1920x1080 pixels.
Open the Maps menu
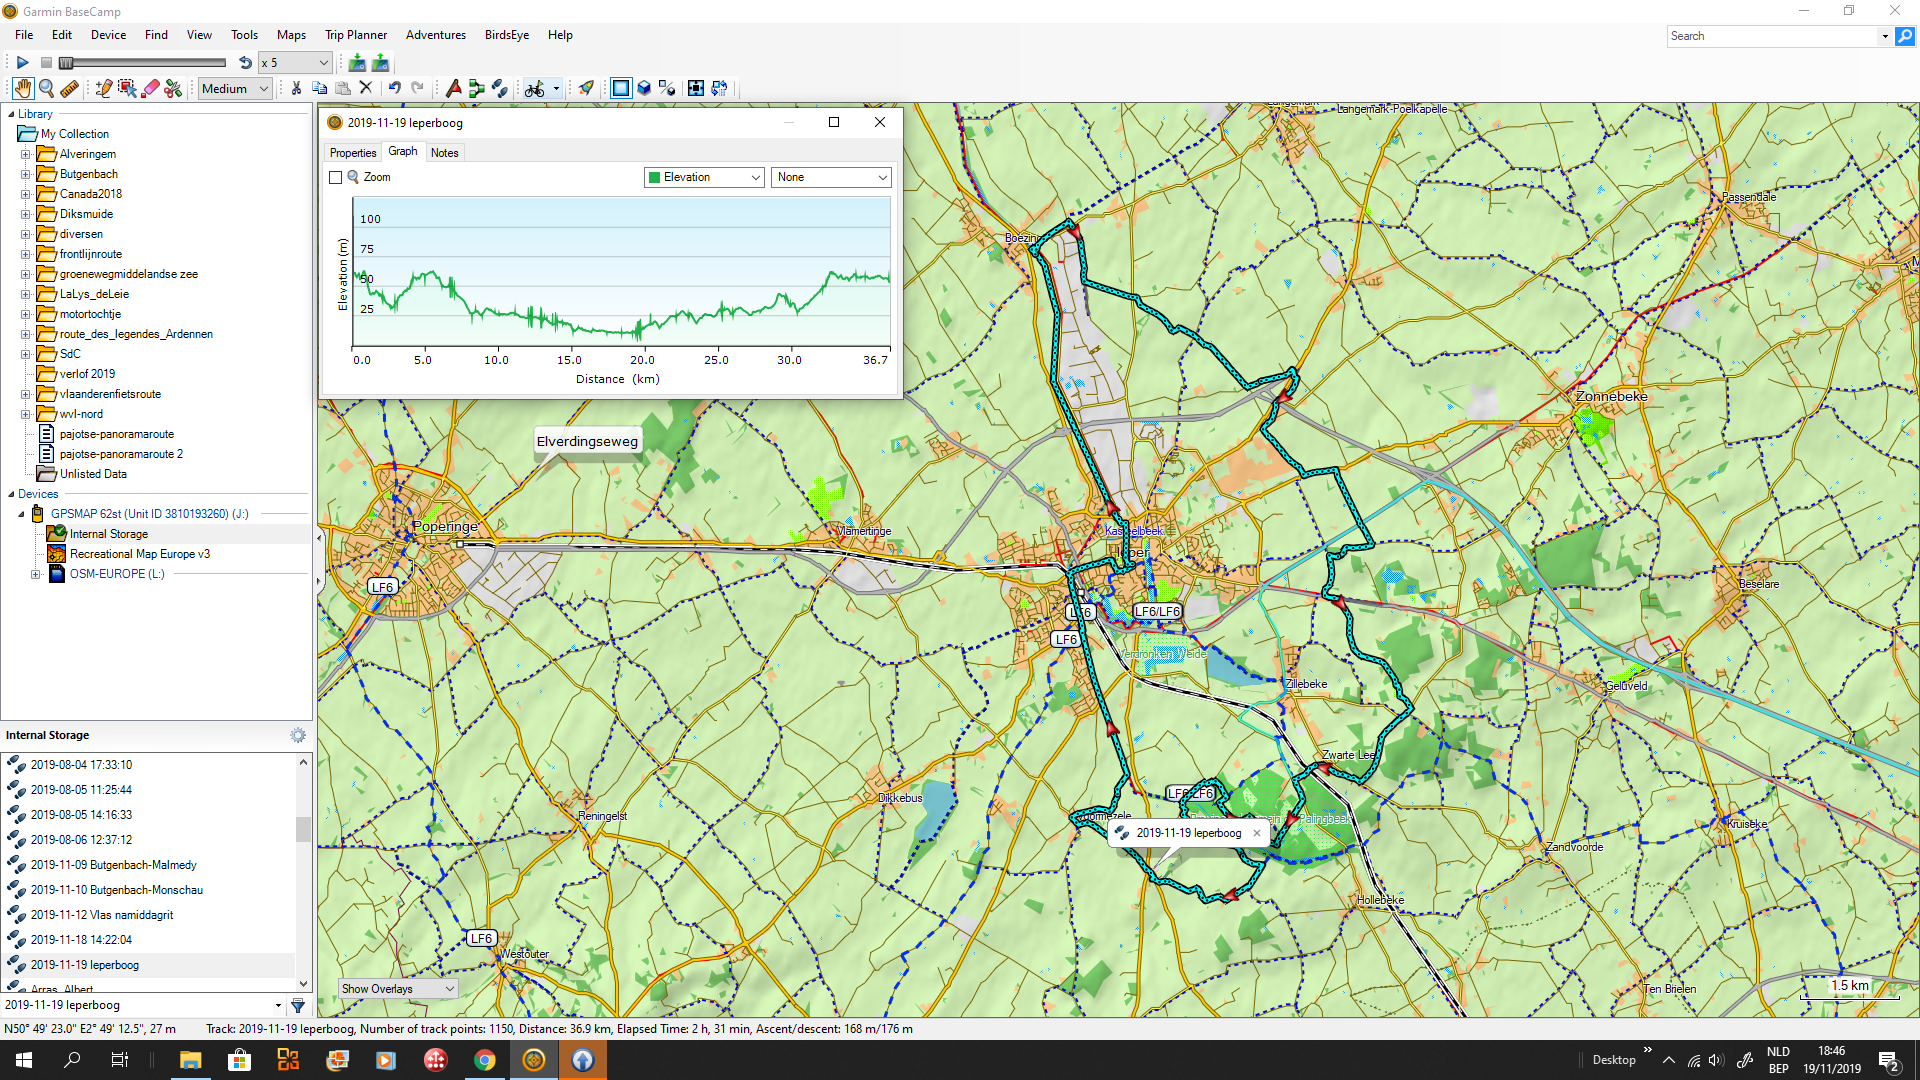click(x=291, y=35)
